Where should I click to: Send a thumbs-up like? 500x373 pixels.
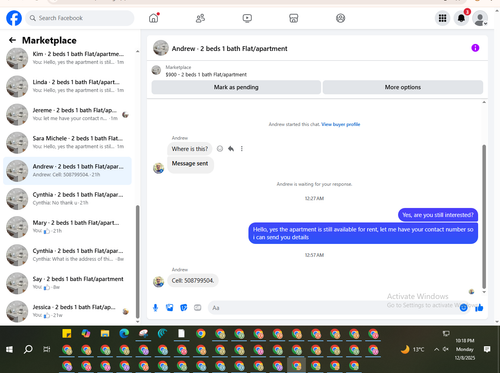(479, 308)
